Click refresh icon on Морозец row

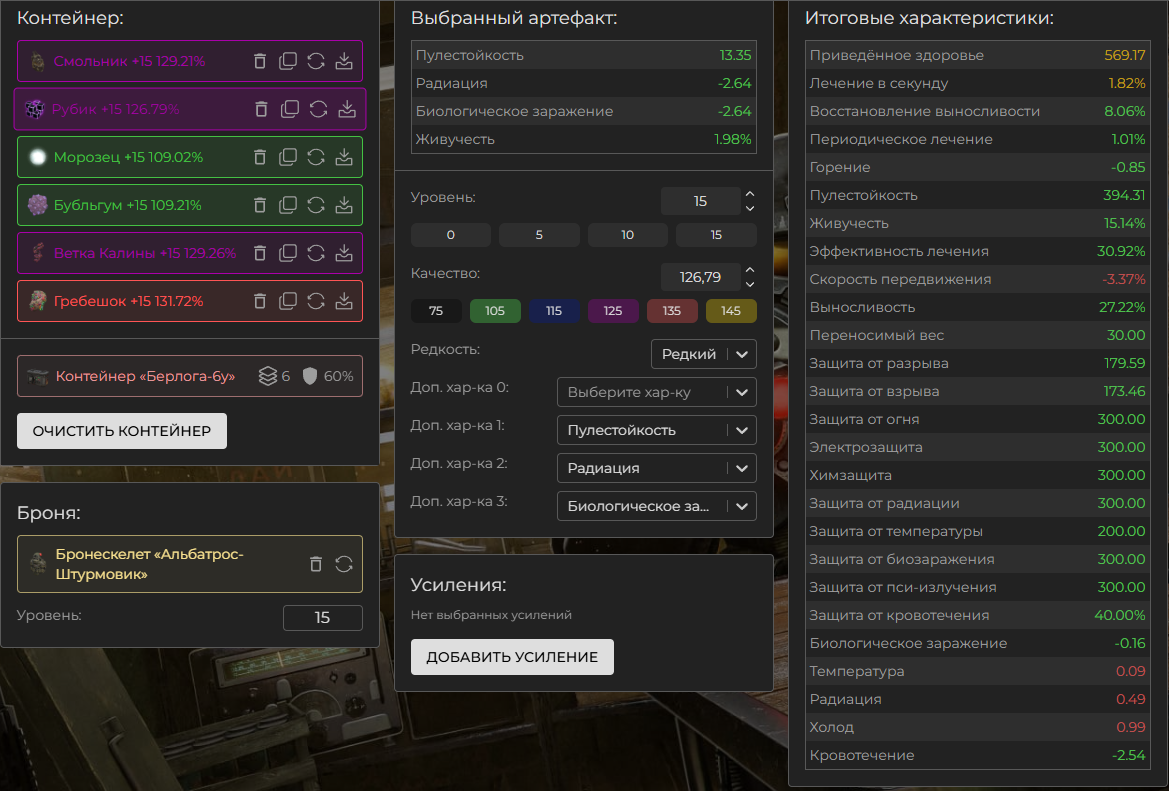316,157
